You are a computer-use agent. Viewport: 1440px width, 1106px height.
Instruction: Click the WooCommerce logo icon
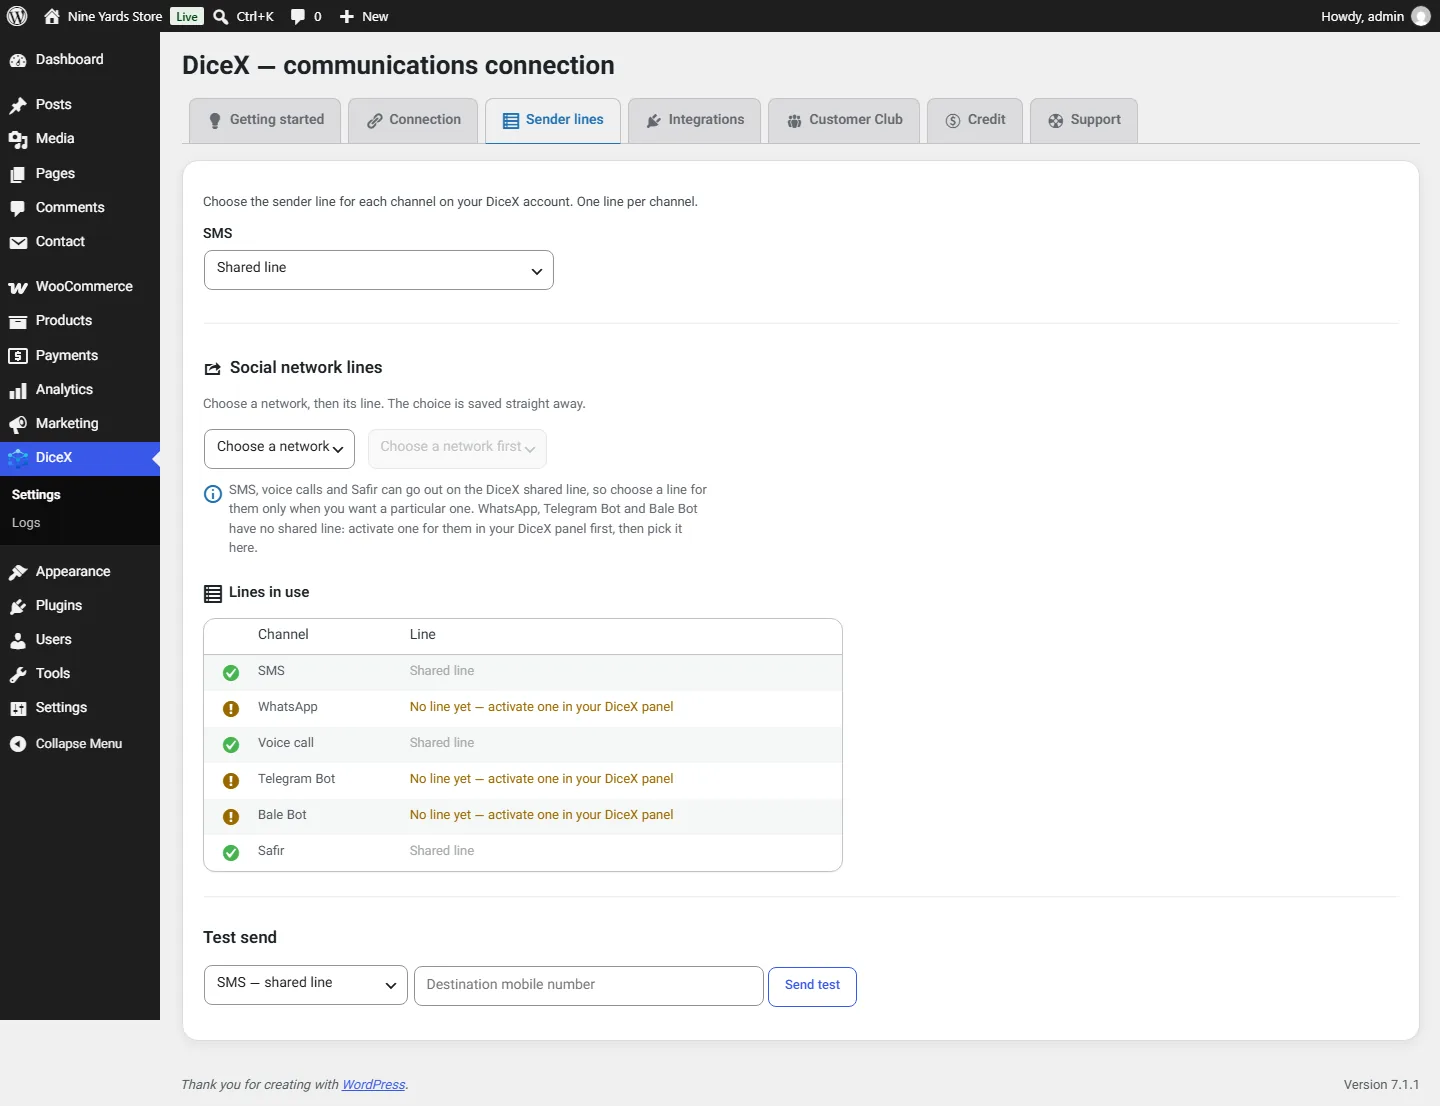[x=18, y=287]
